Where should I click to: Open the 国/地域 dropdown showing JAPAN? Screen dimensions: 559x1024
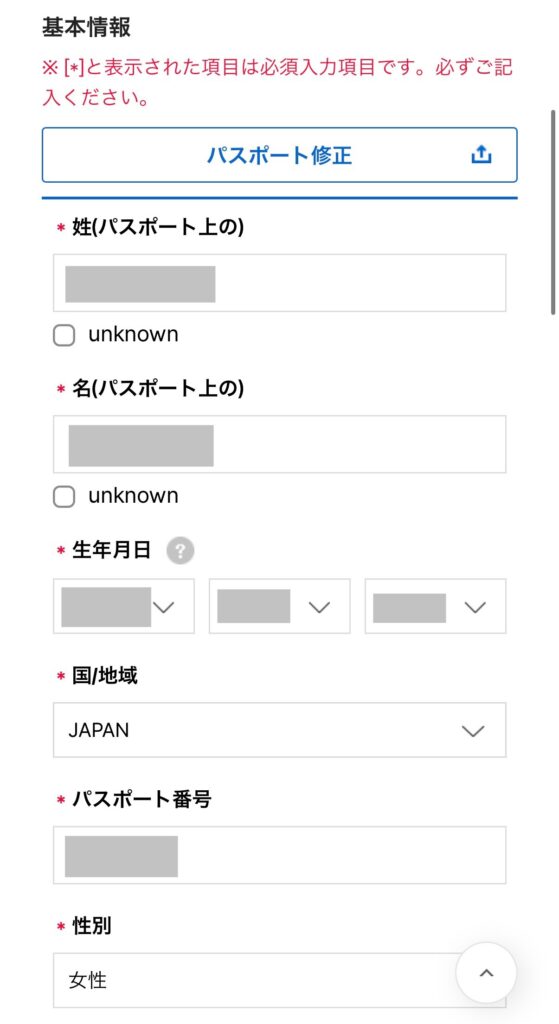pyautogui.click(x=280, y=730)
